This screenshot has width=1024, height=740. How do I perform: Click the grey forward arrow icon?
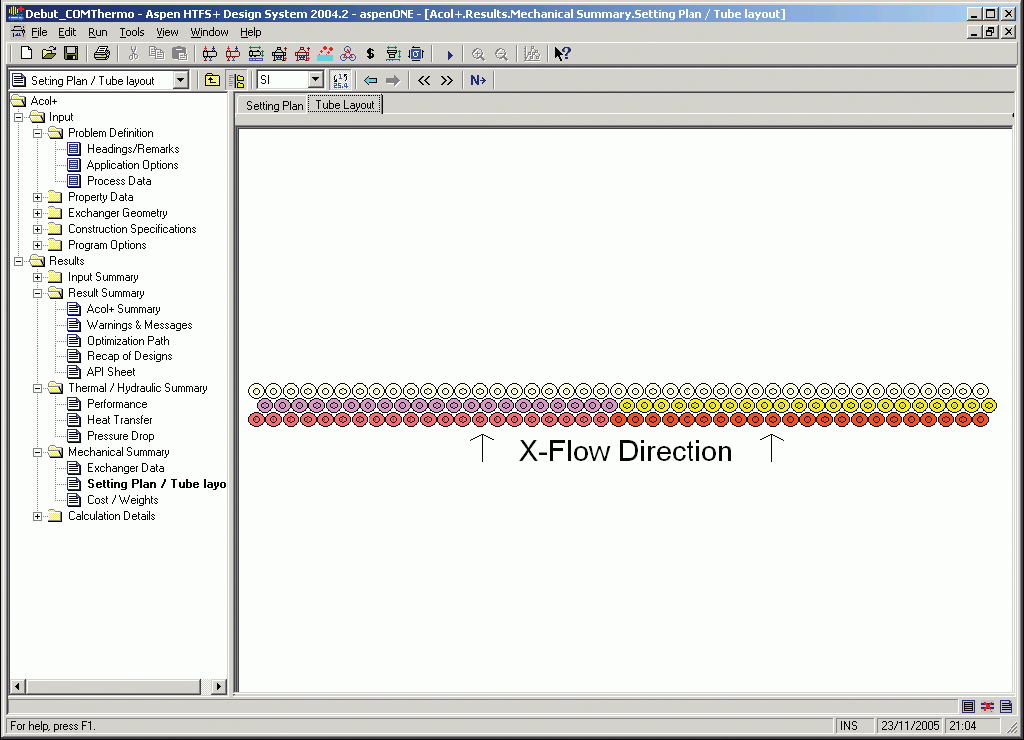click(x=392, y=80)
